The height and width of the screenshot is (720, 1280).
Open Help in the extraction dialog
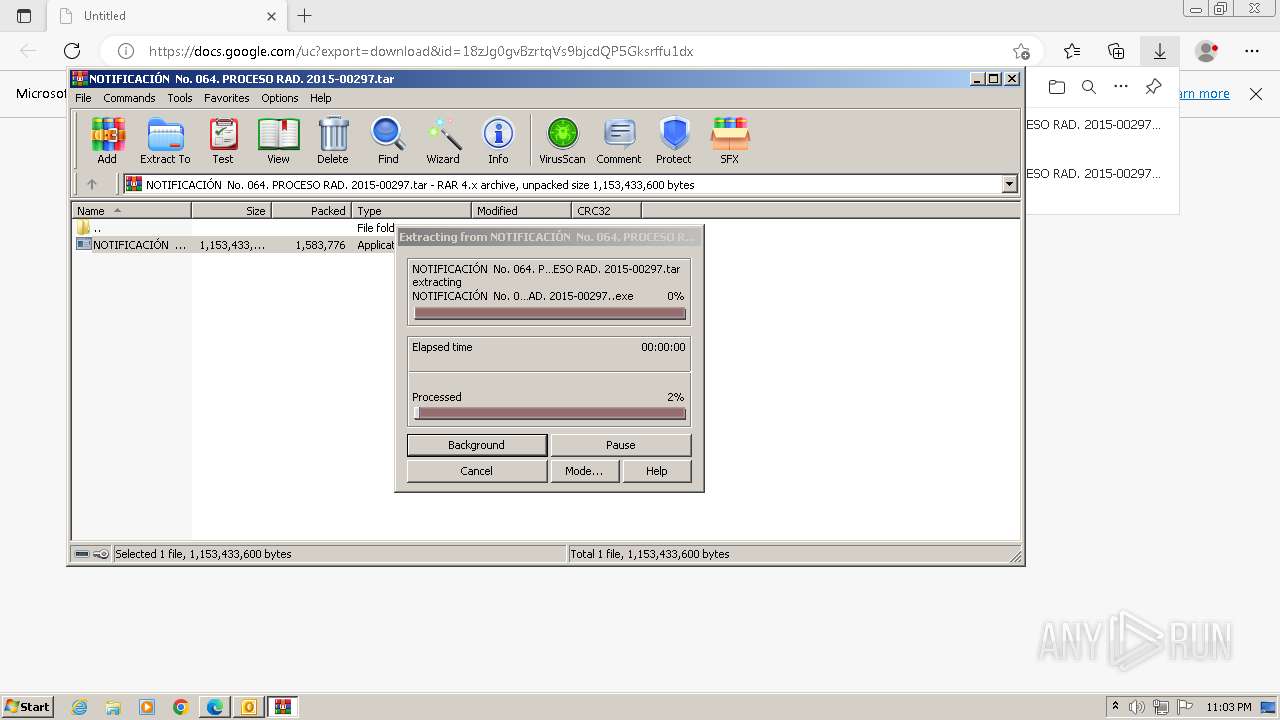656,471
